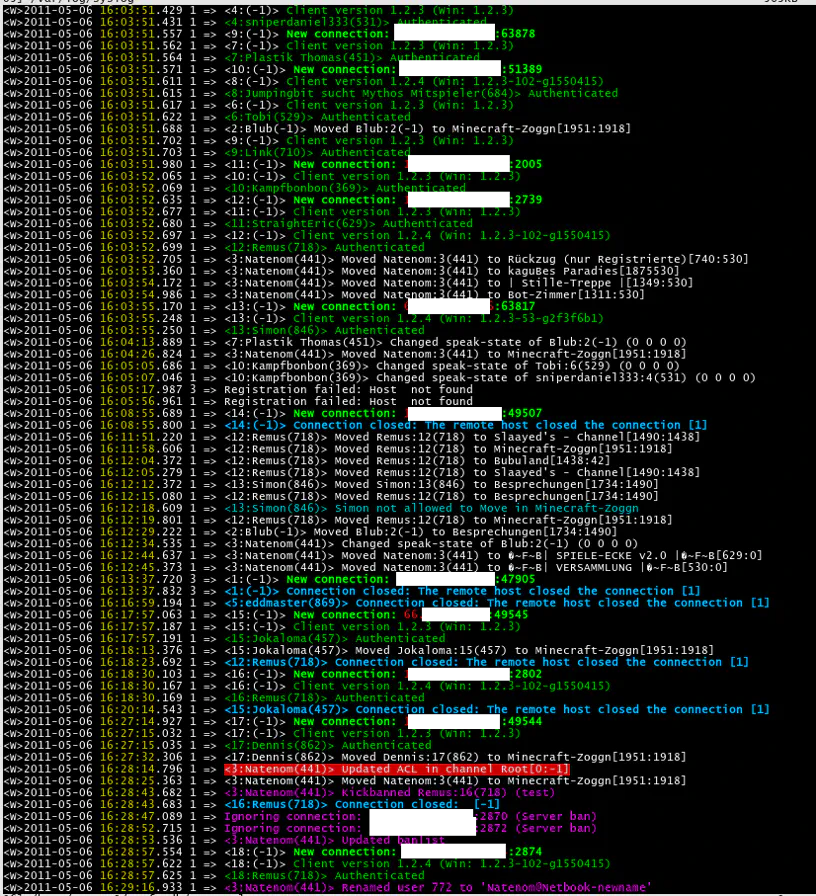The image size is (816, 896).
Task: Select the 'Rückzug (nur Registrierte)[740:530]' channel text
Action: [628, 259]
